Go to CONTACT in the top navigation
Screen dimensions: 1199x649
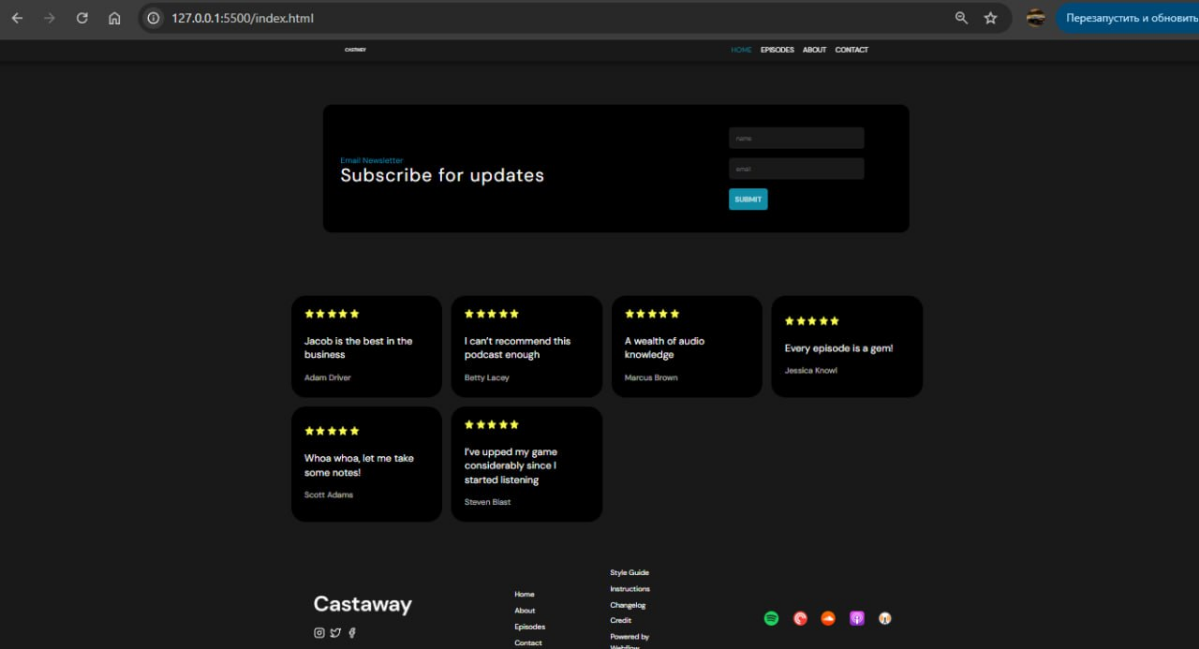click(851, 50)
